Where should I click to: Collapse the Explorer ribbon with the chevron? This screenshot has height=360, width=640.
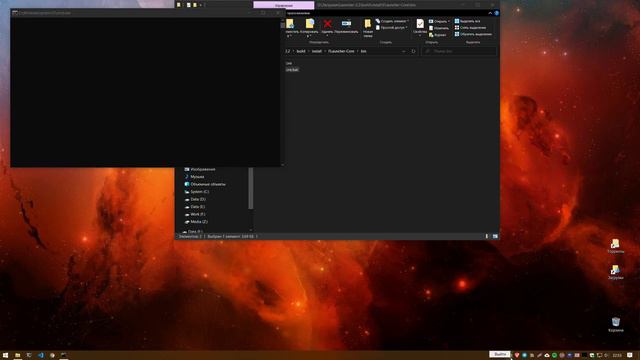pyautogui.click(x=490, y=13)
